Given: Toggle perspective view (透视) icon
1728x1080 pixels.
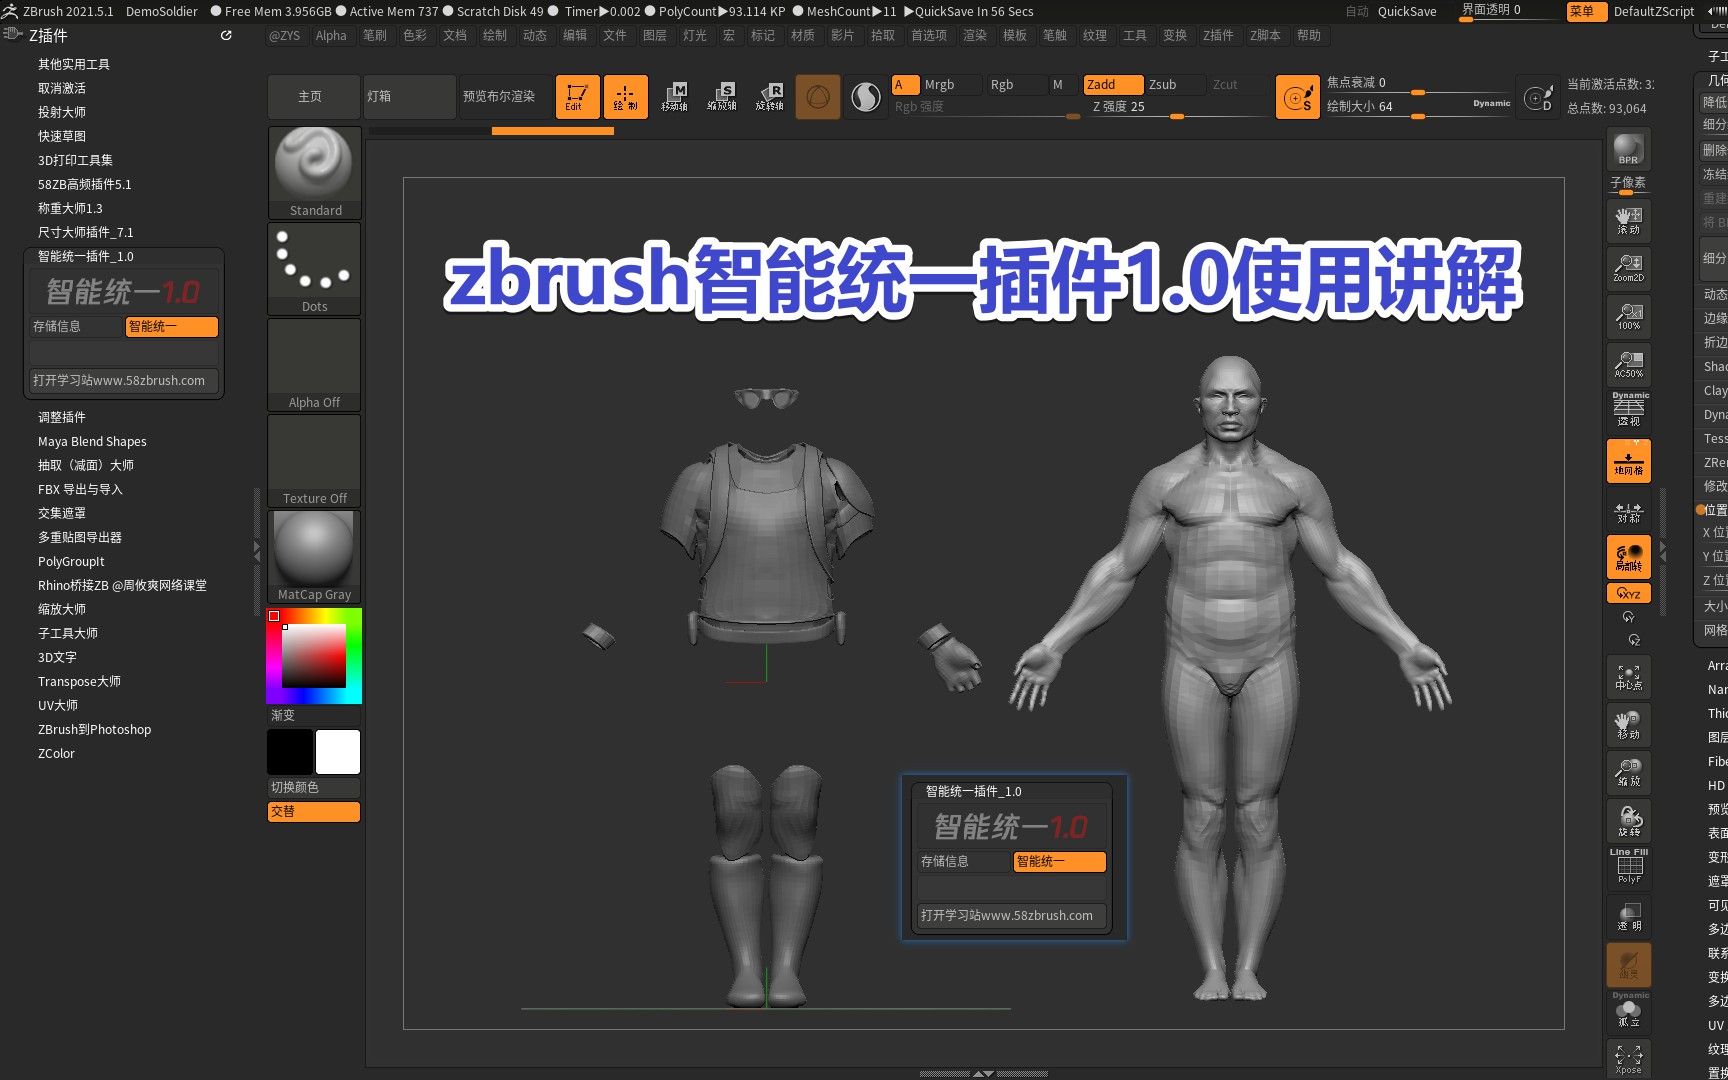Looking at the screenshot, I should click(x=1629, y=410).
